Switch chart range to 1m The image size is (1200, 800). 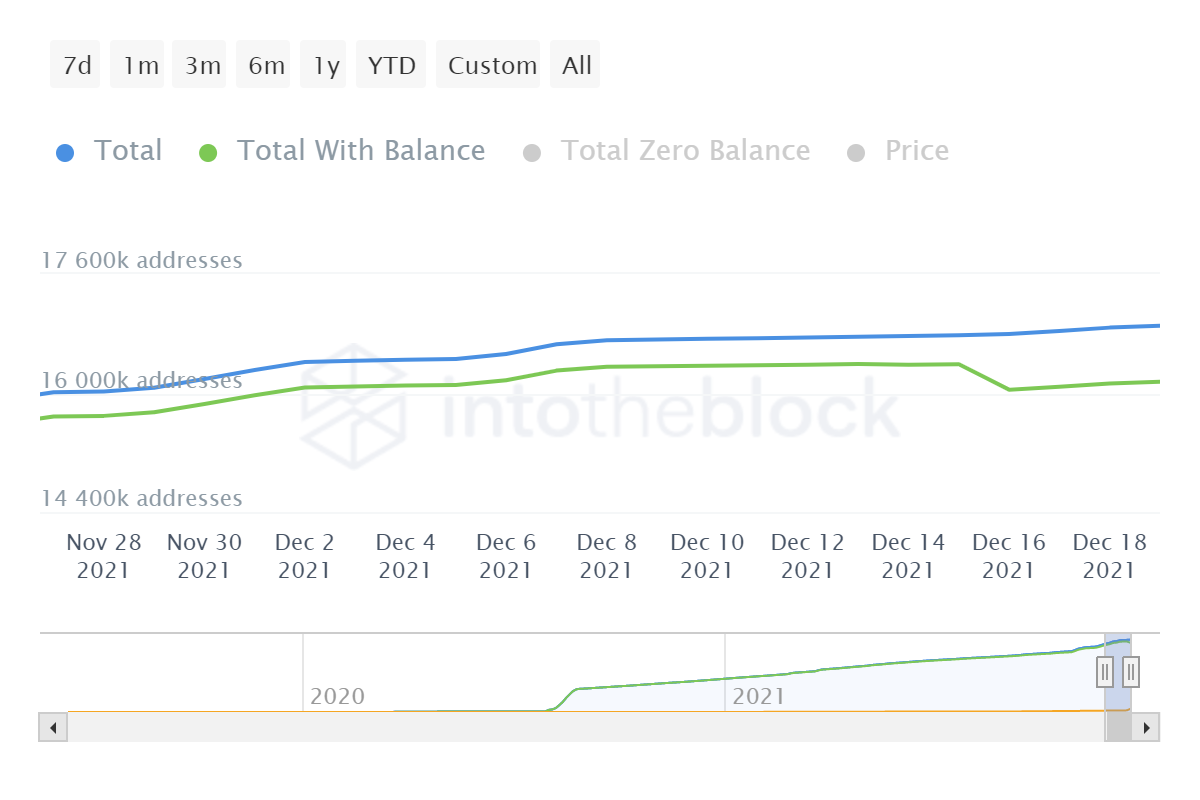(x=141, y=66)
